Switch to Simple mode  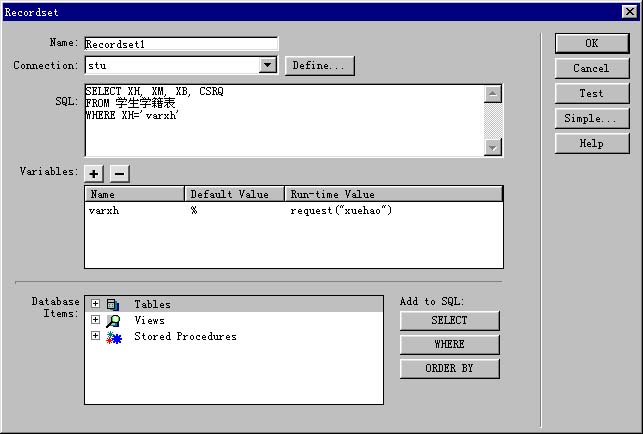[x=591, y=118]
